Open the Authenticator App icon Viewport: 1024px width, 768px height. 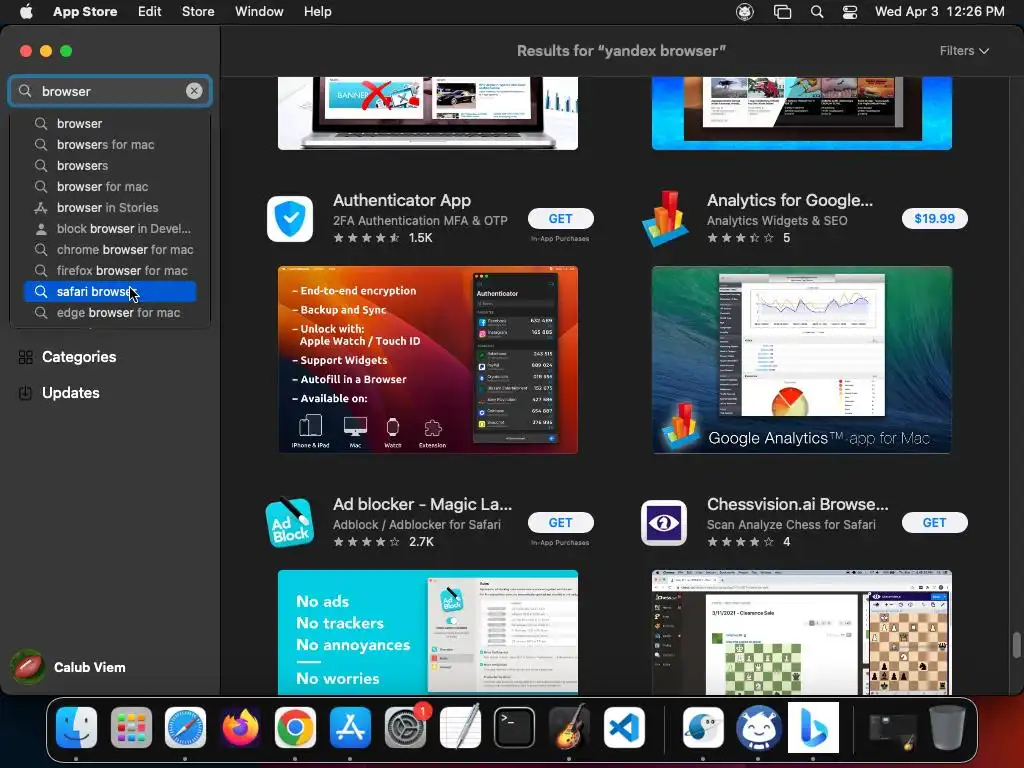290,219
